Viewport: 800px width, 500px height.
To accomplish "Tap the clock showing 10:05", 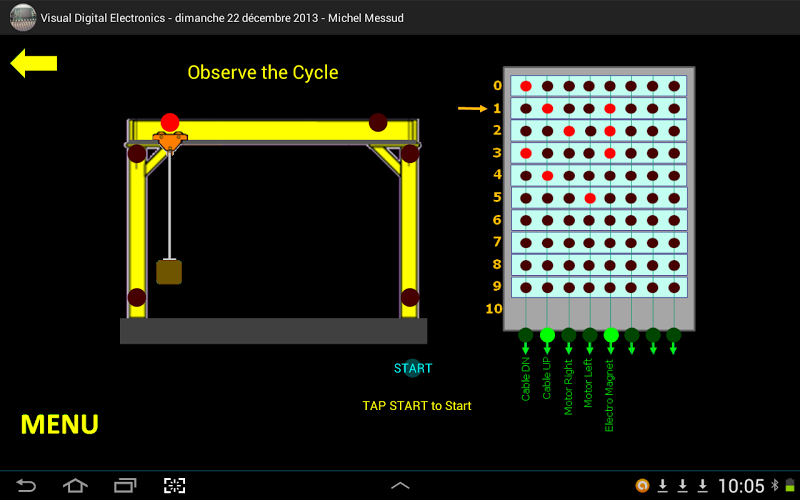I will coord(741,486).
